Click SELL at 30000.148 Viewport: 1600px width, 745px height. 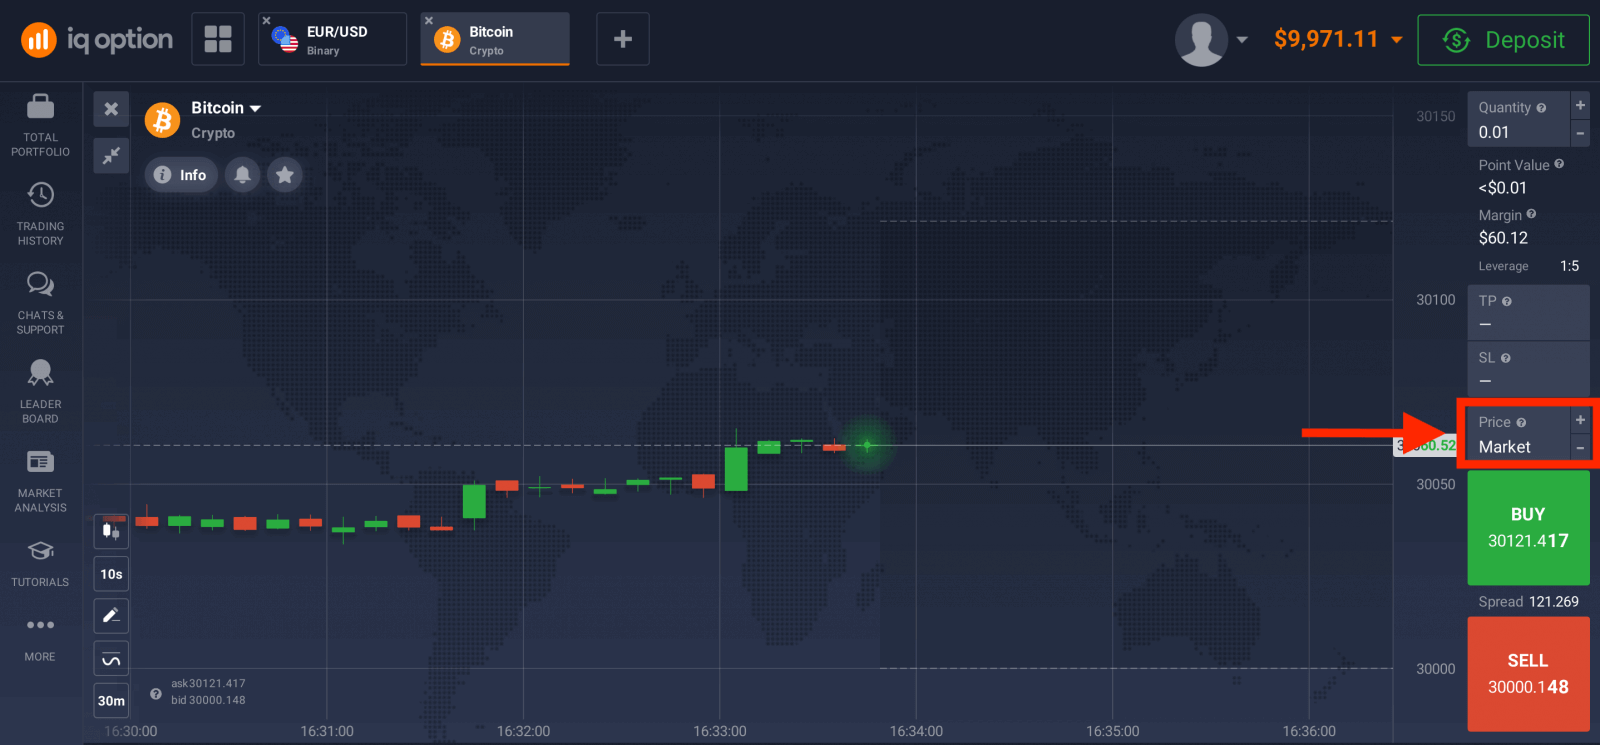[x=1528, y=674]
